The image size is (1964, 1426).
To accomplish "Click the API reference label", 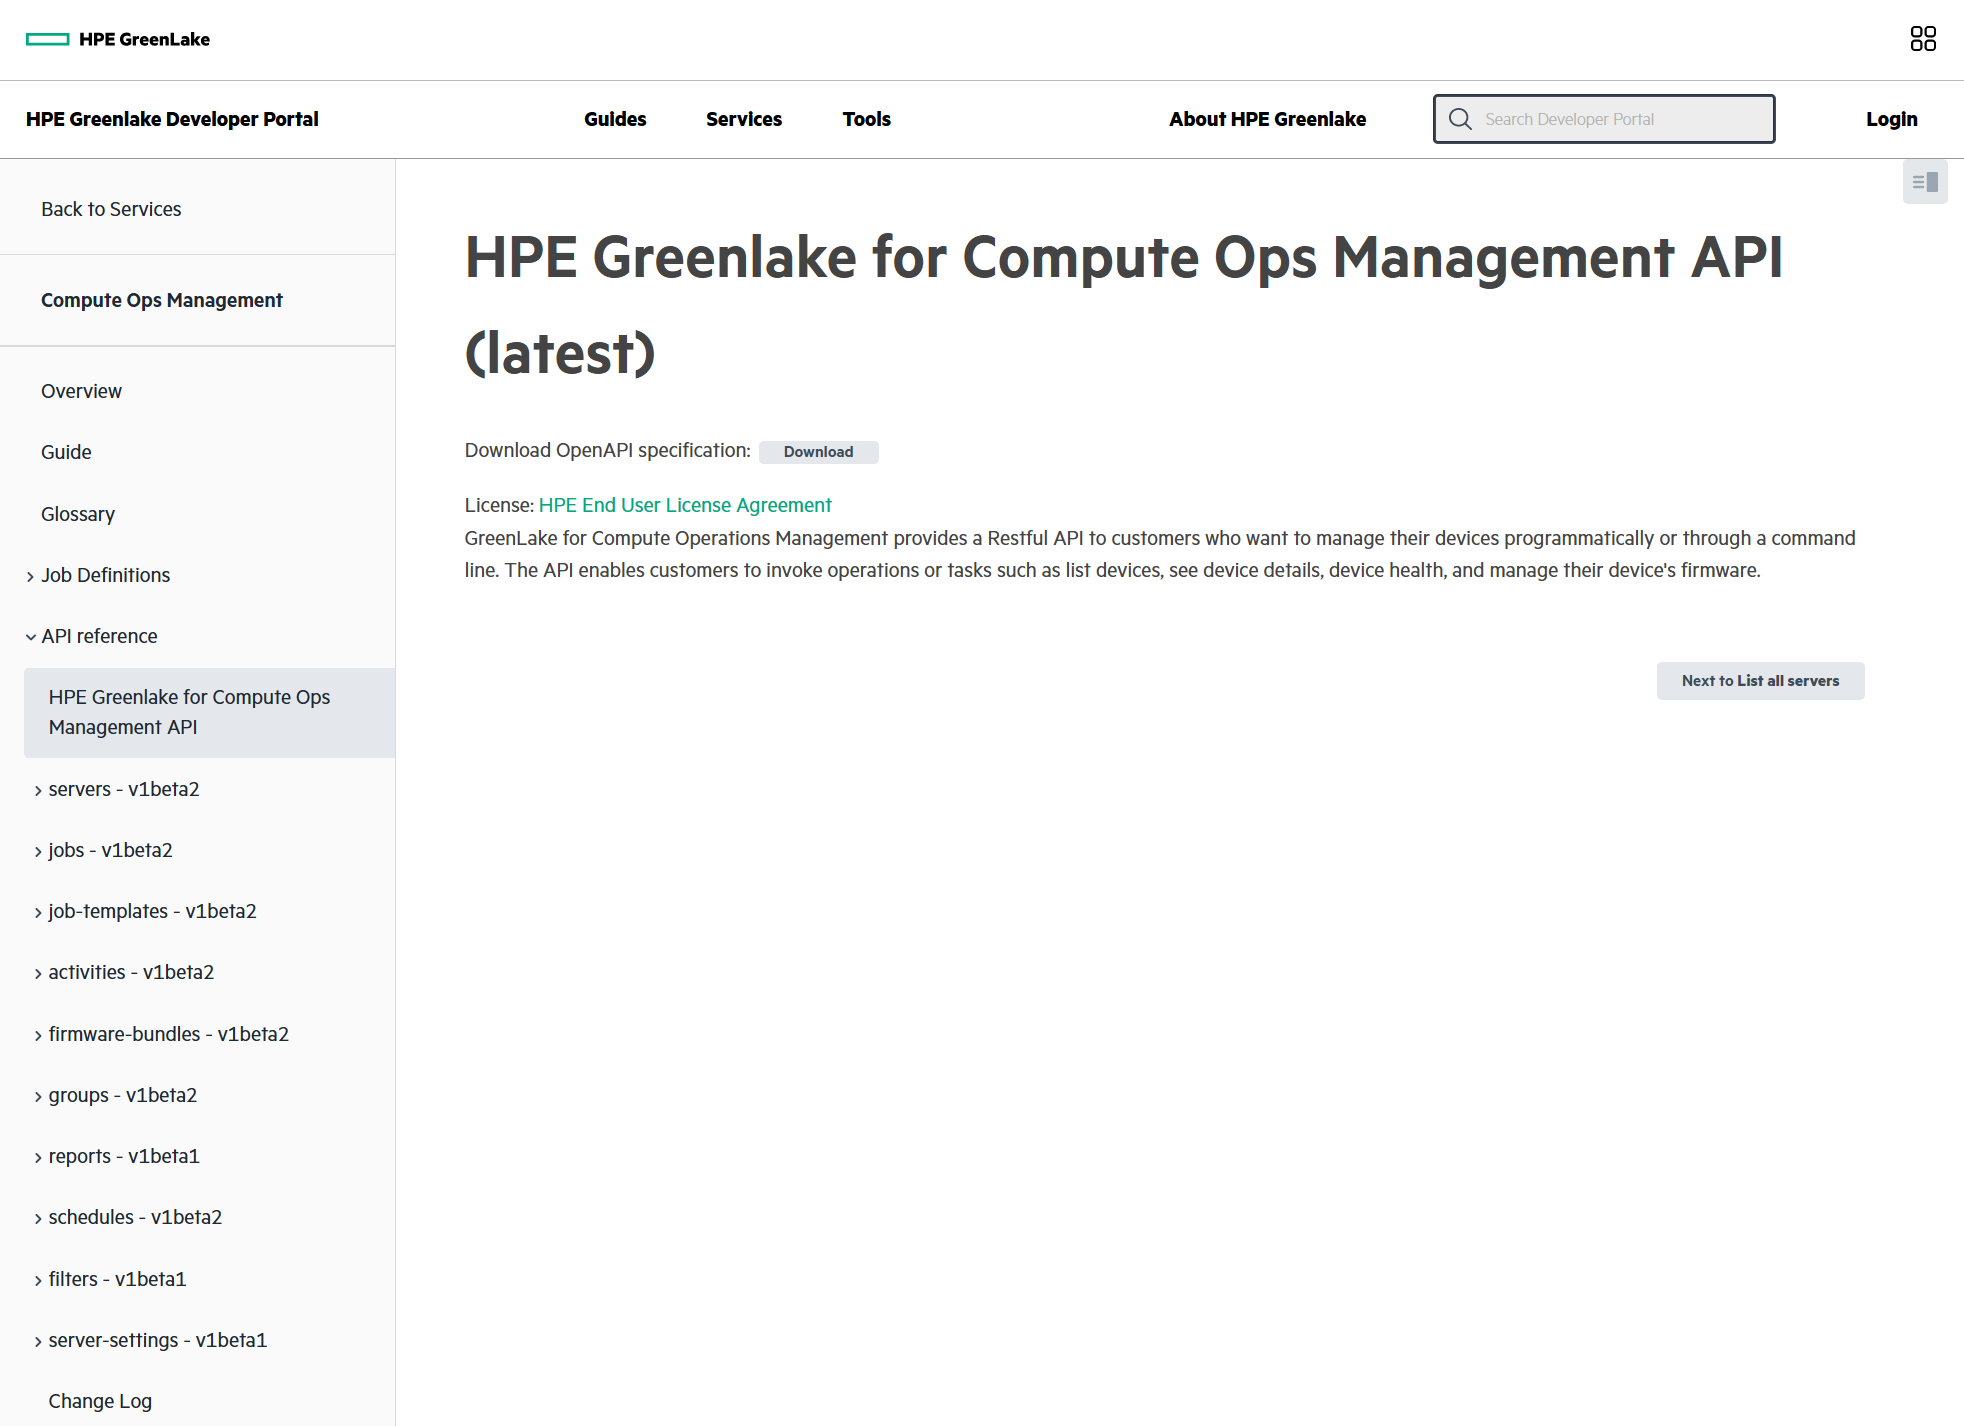I will tap(99, 636).
